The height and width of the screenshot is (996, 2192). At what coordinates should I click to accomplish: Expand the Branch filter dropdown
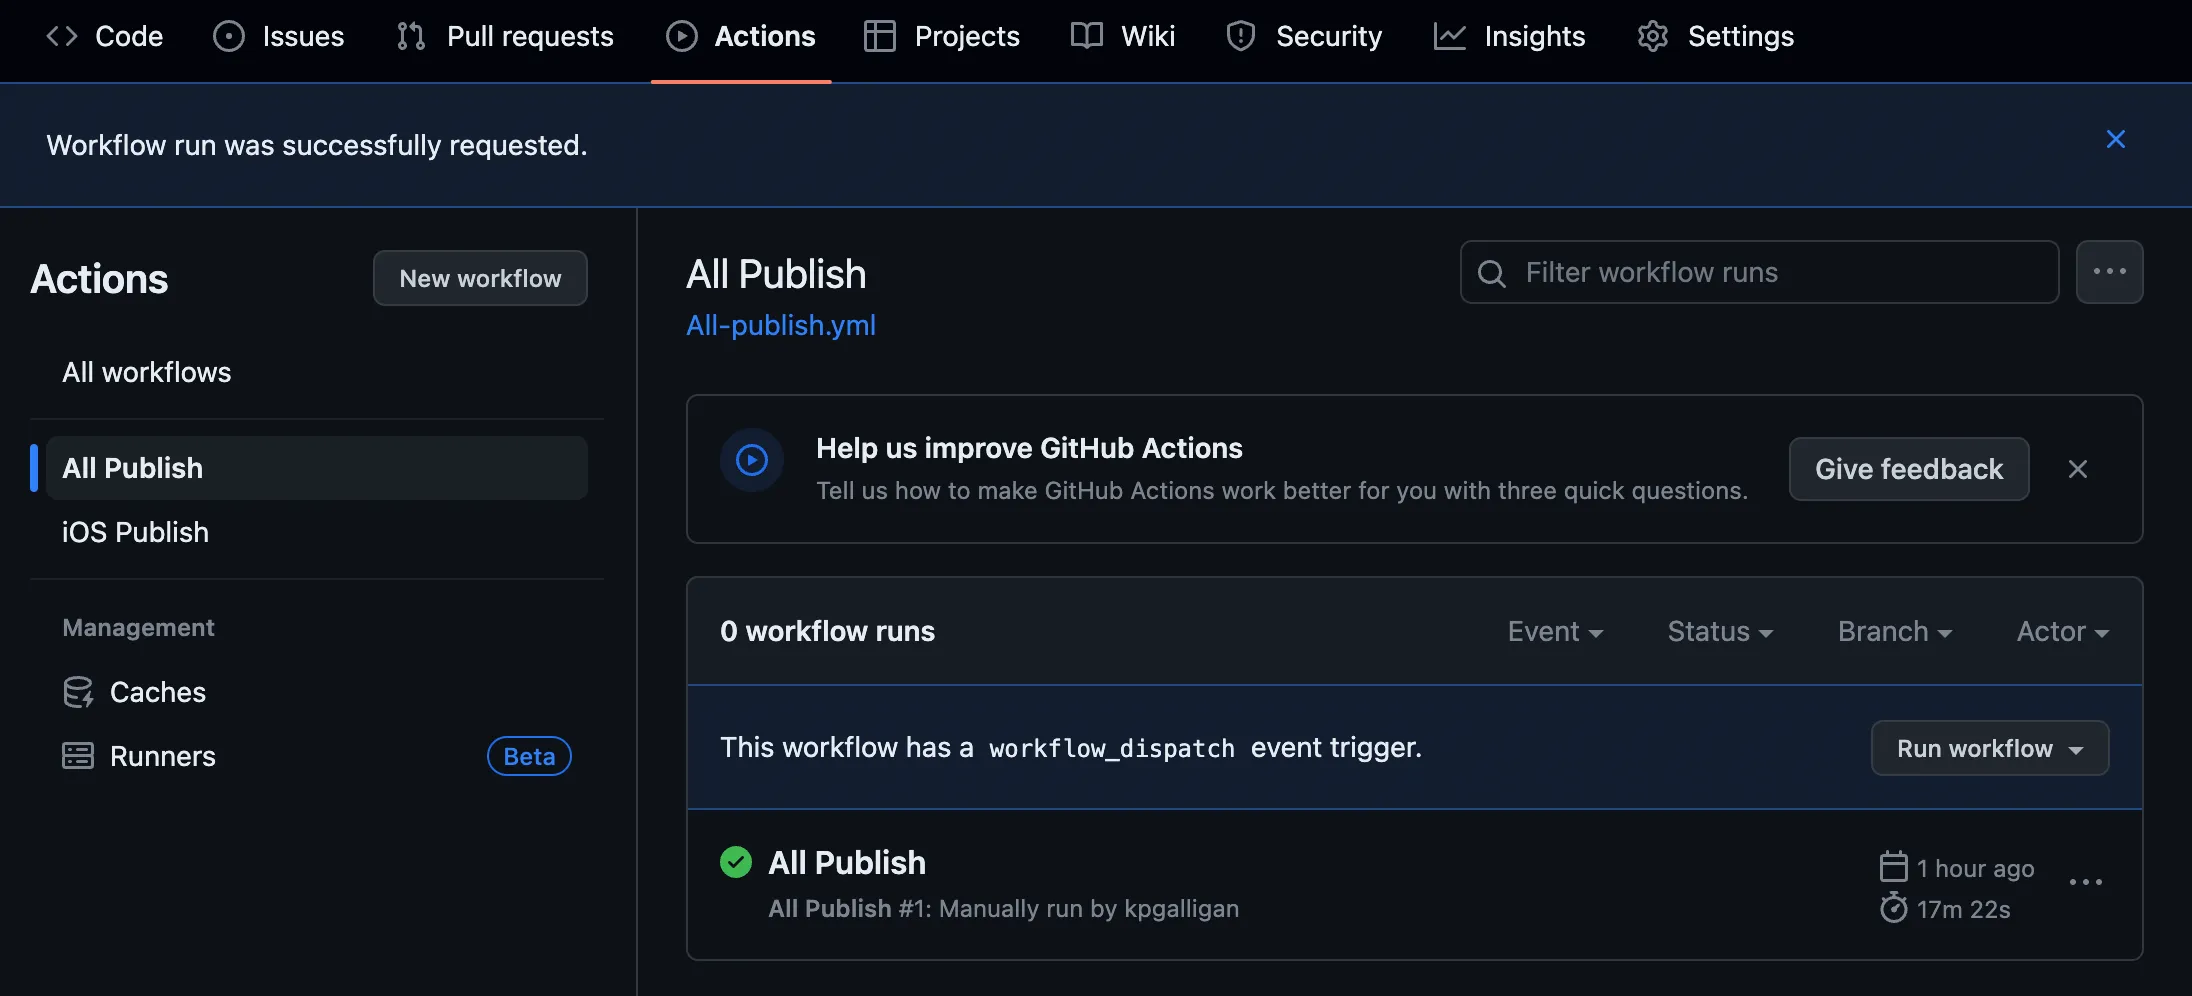[1895, 632]
